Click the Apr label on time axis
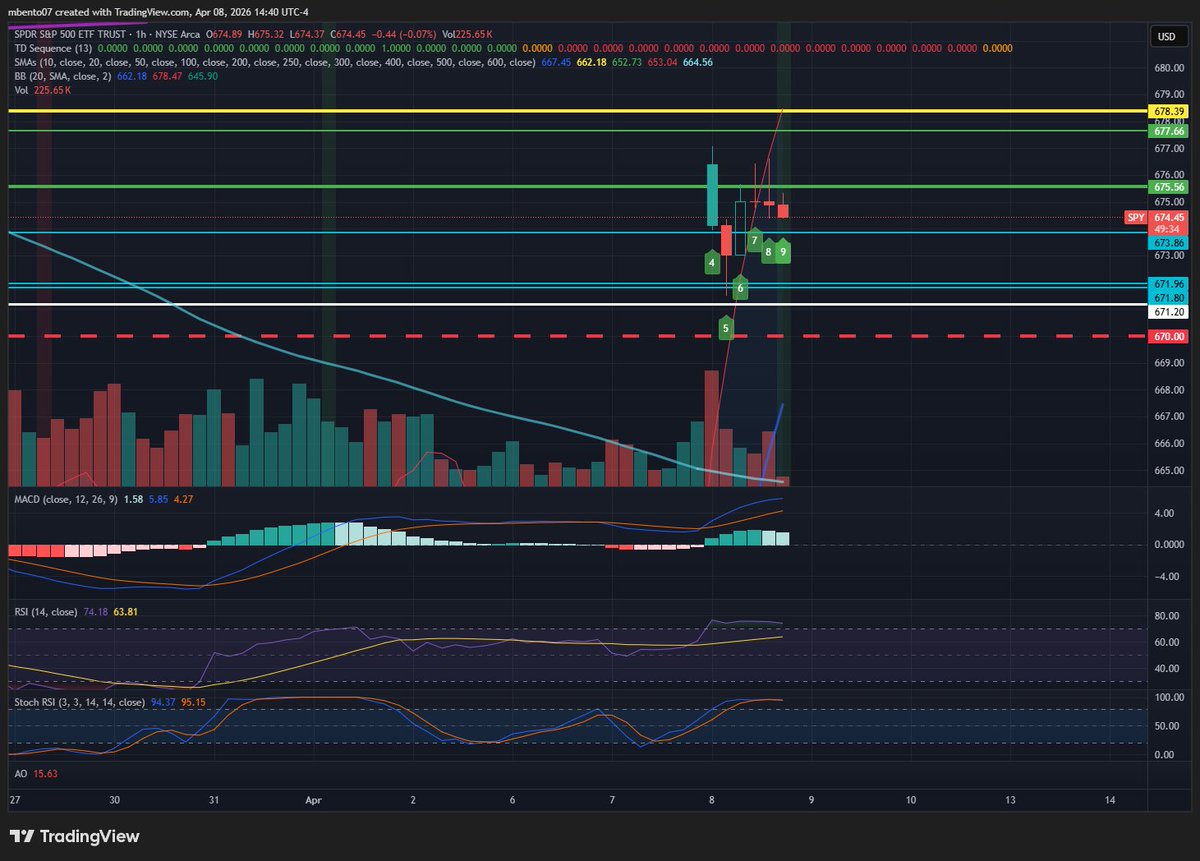 pyautogui.click(x=314, y=801)
